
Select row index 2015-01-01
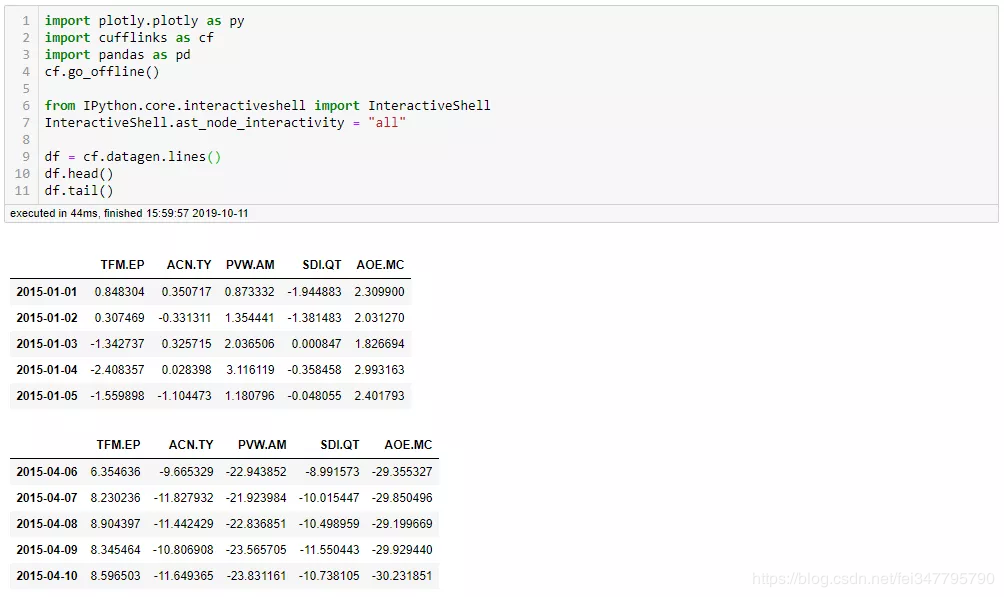[47, 291]
